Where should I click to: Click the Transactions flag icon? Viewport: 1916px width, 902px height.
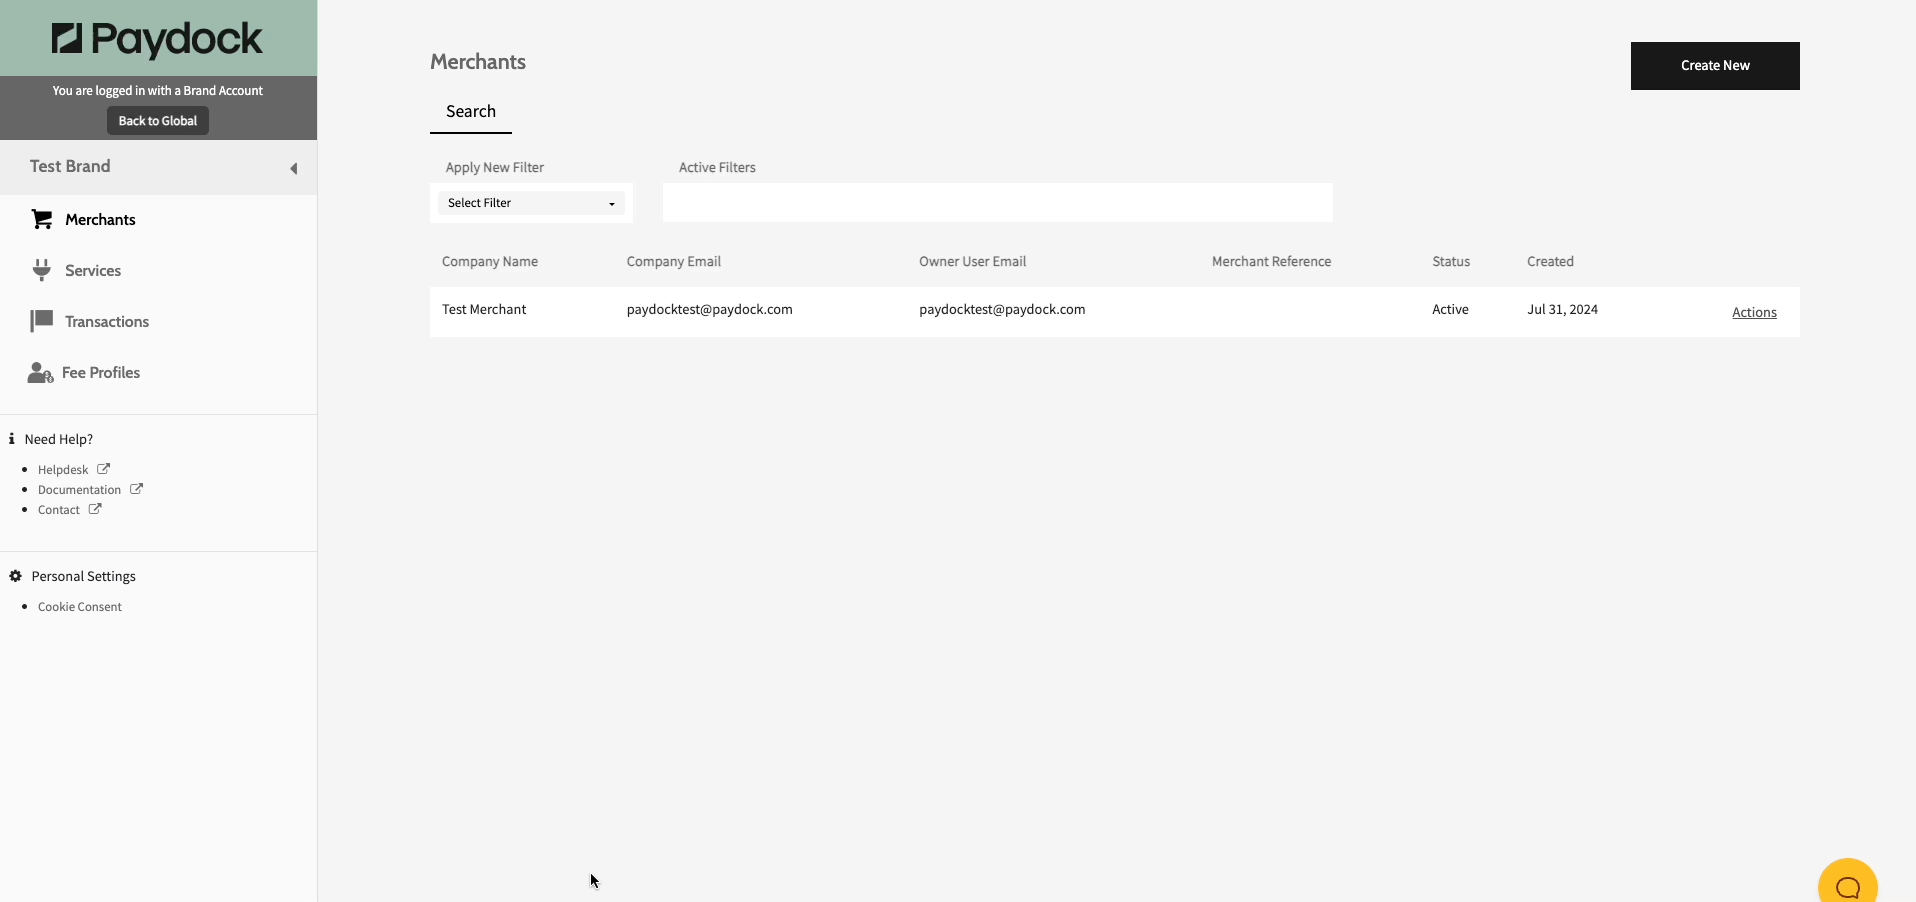click(x=41, y=321)
